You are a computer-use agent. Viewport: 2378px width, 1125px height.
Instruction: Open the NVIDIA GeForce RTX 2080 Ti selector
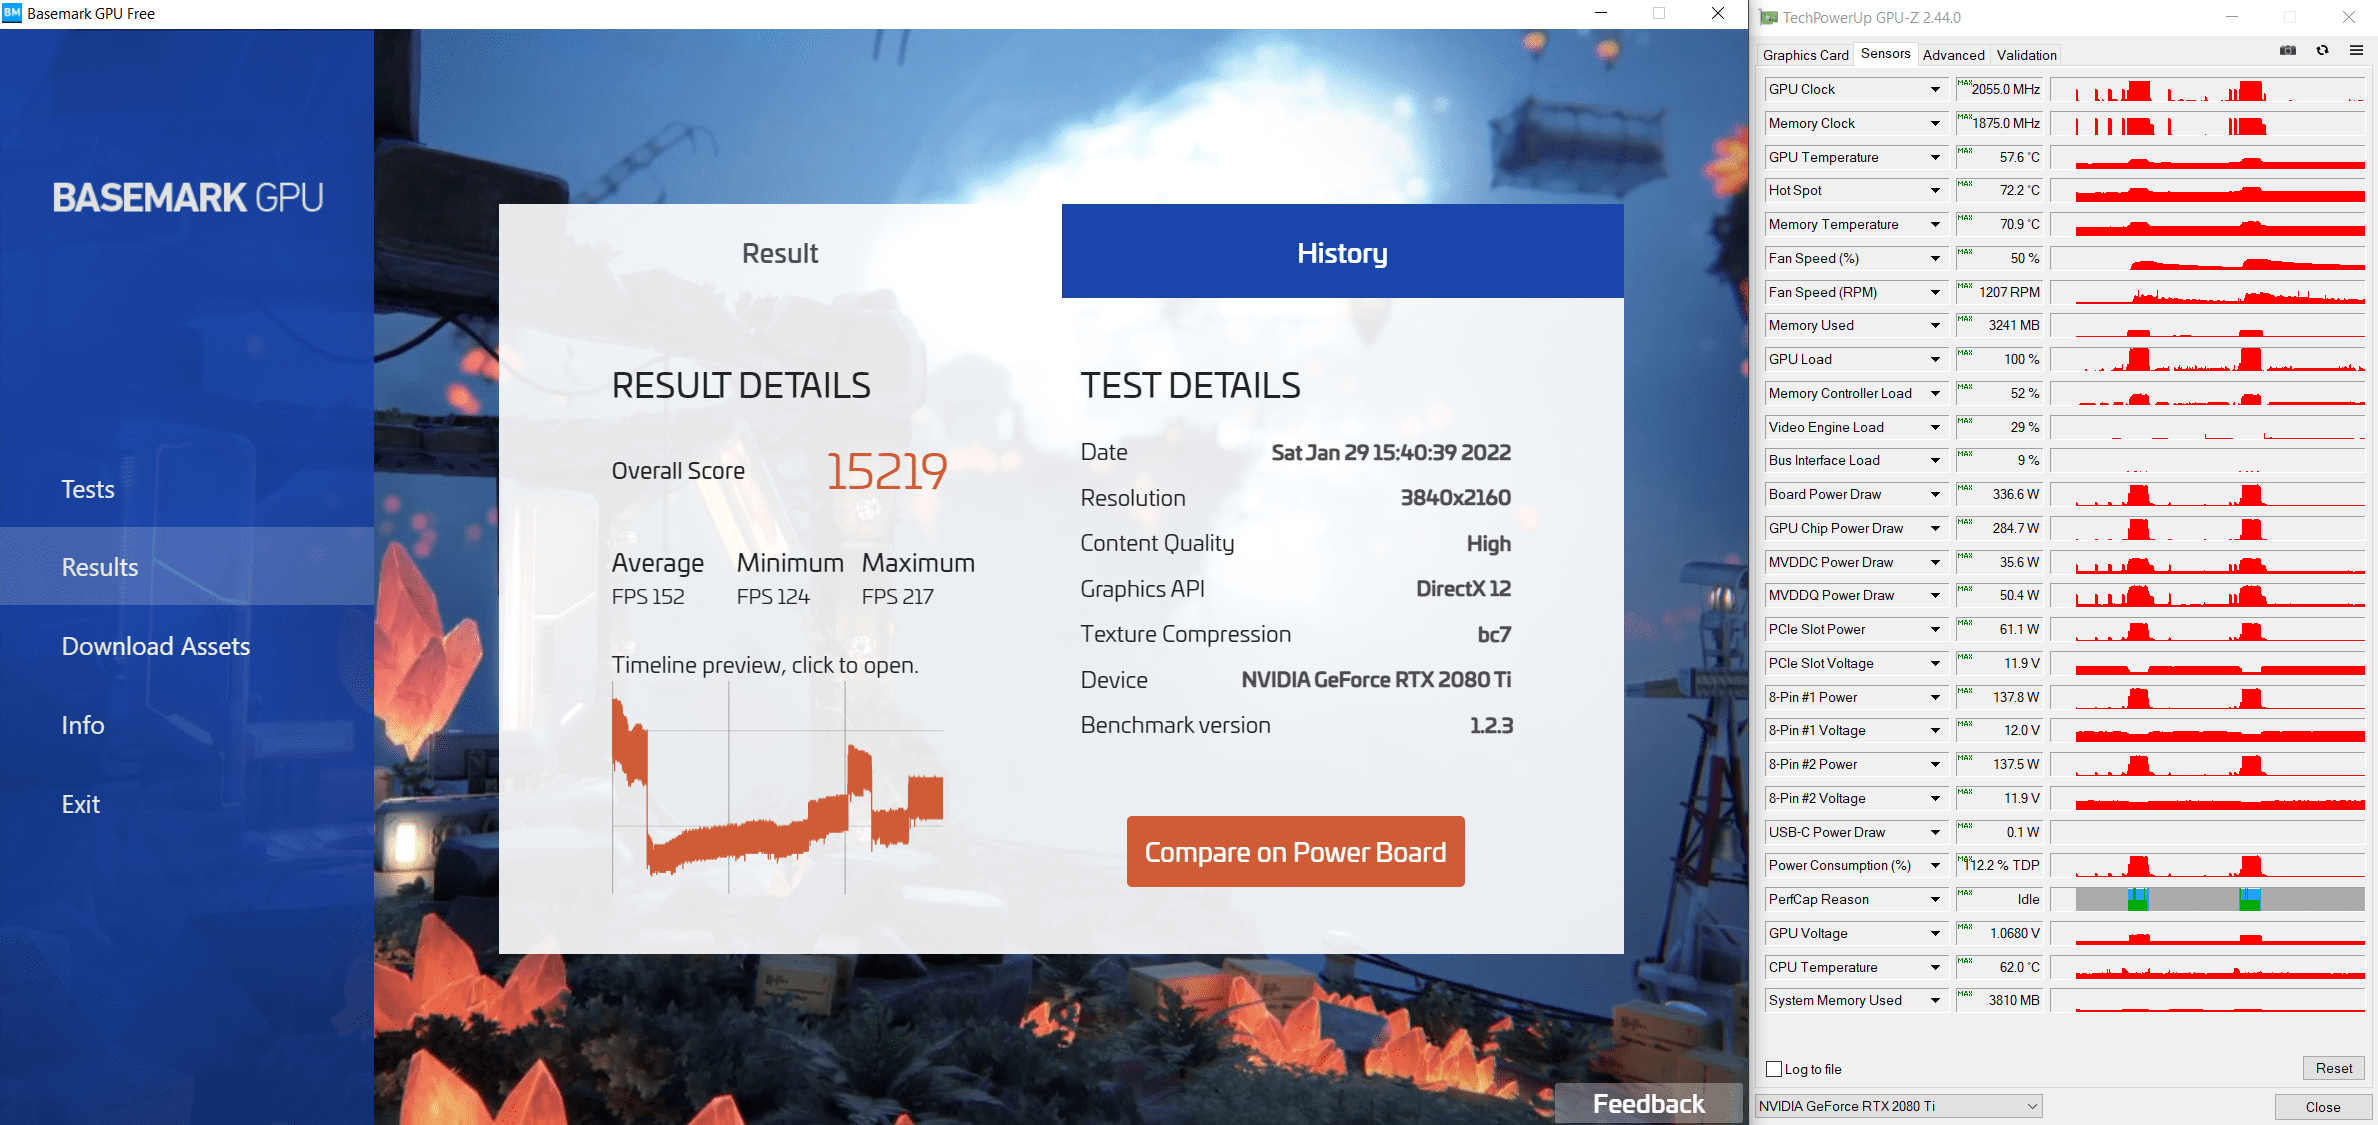[1899, 1106]
